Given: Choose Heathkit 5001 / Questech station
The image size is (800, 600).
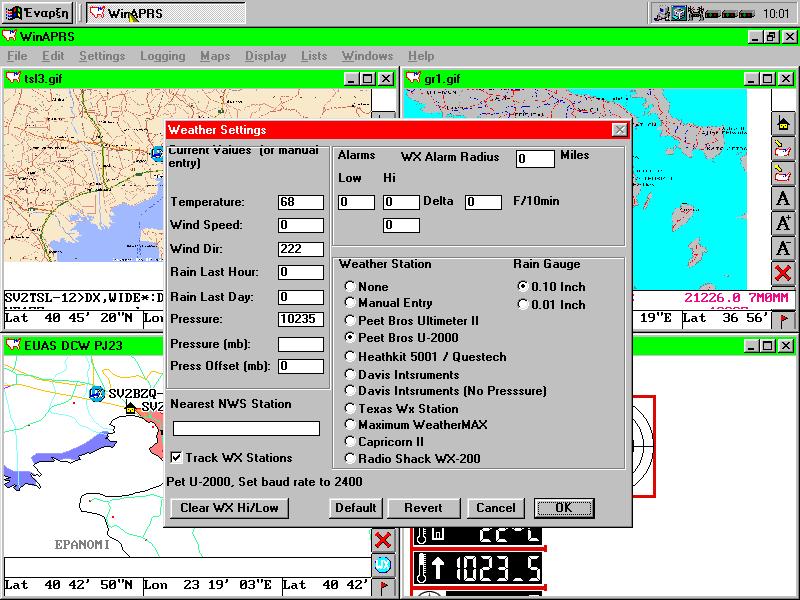Looking at the screenshot, I should [426, 357].
